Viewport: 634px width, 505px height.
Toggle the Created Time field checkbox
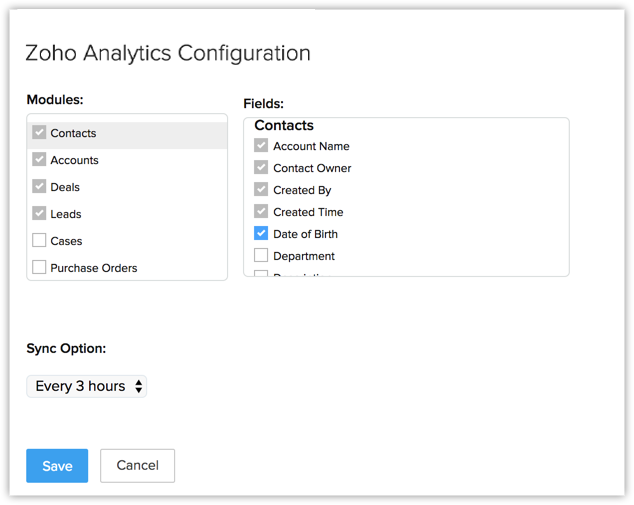261,211
